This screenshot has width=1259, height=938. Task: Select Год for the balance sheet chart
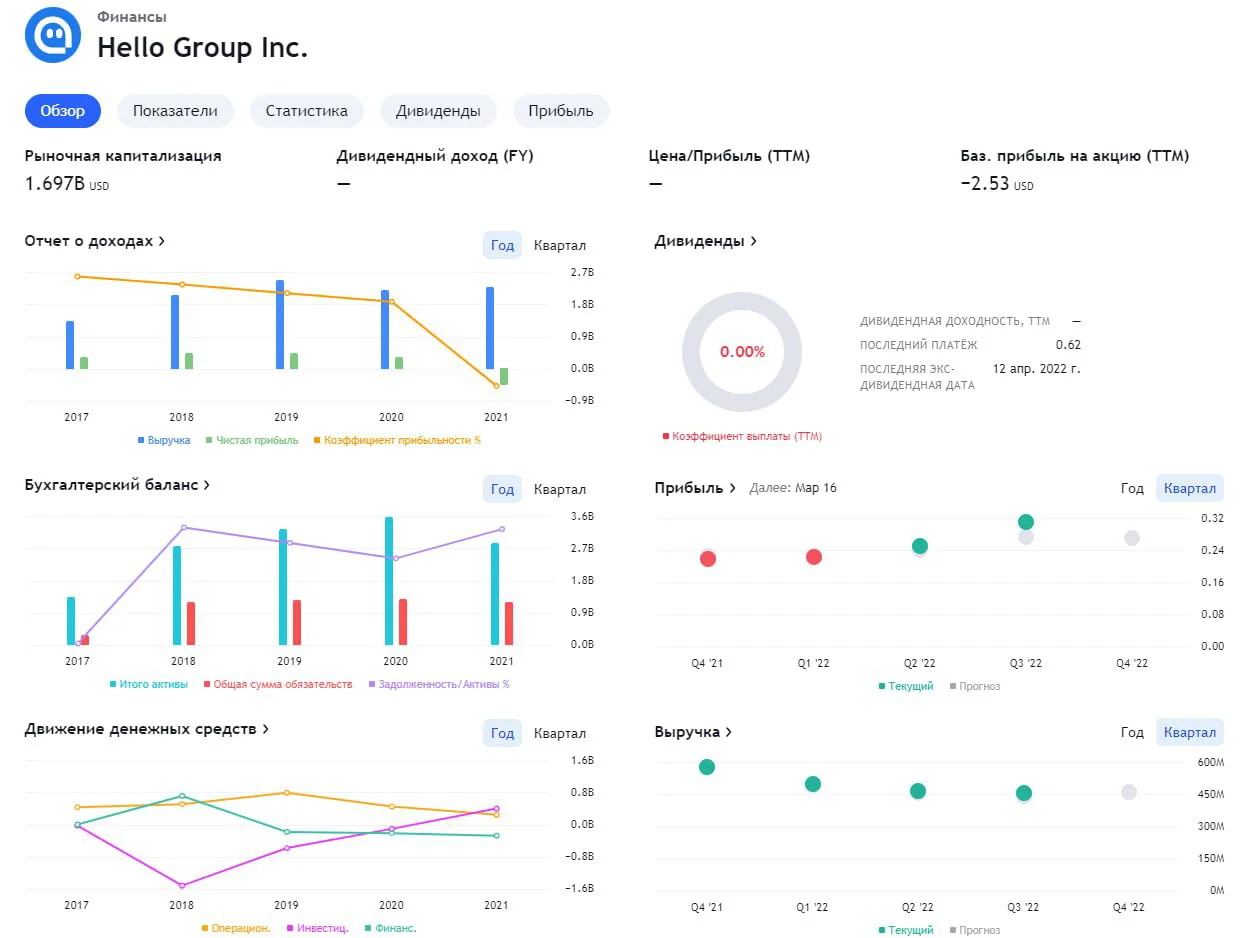click(503, 489)
